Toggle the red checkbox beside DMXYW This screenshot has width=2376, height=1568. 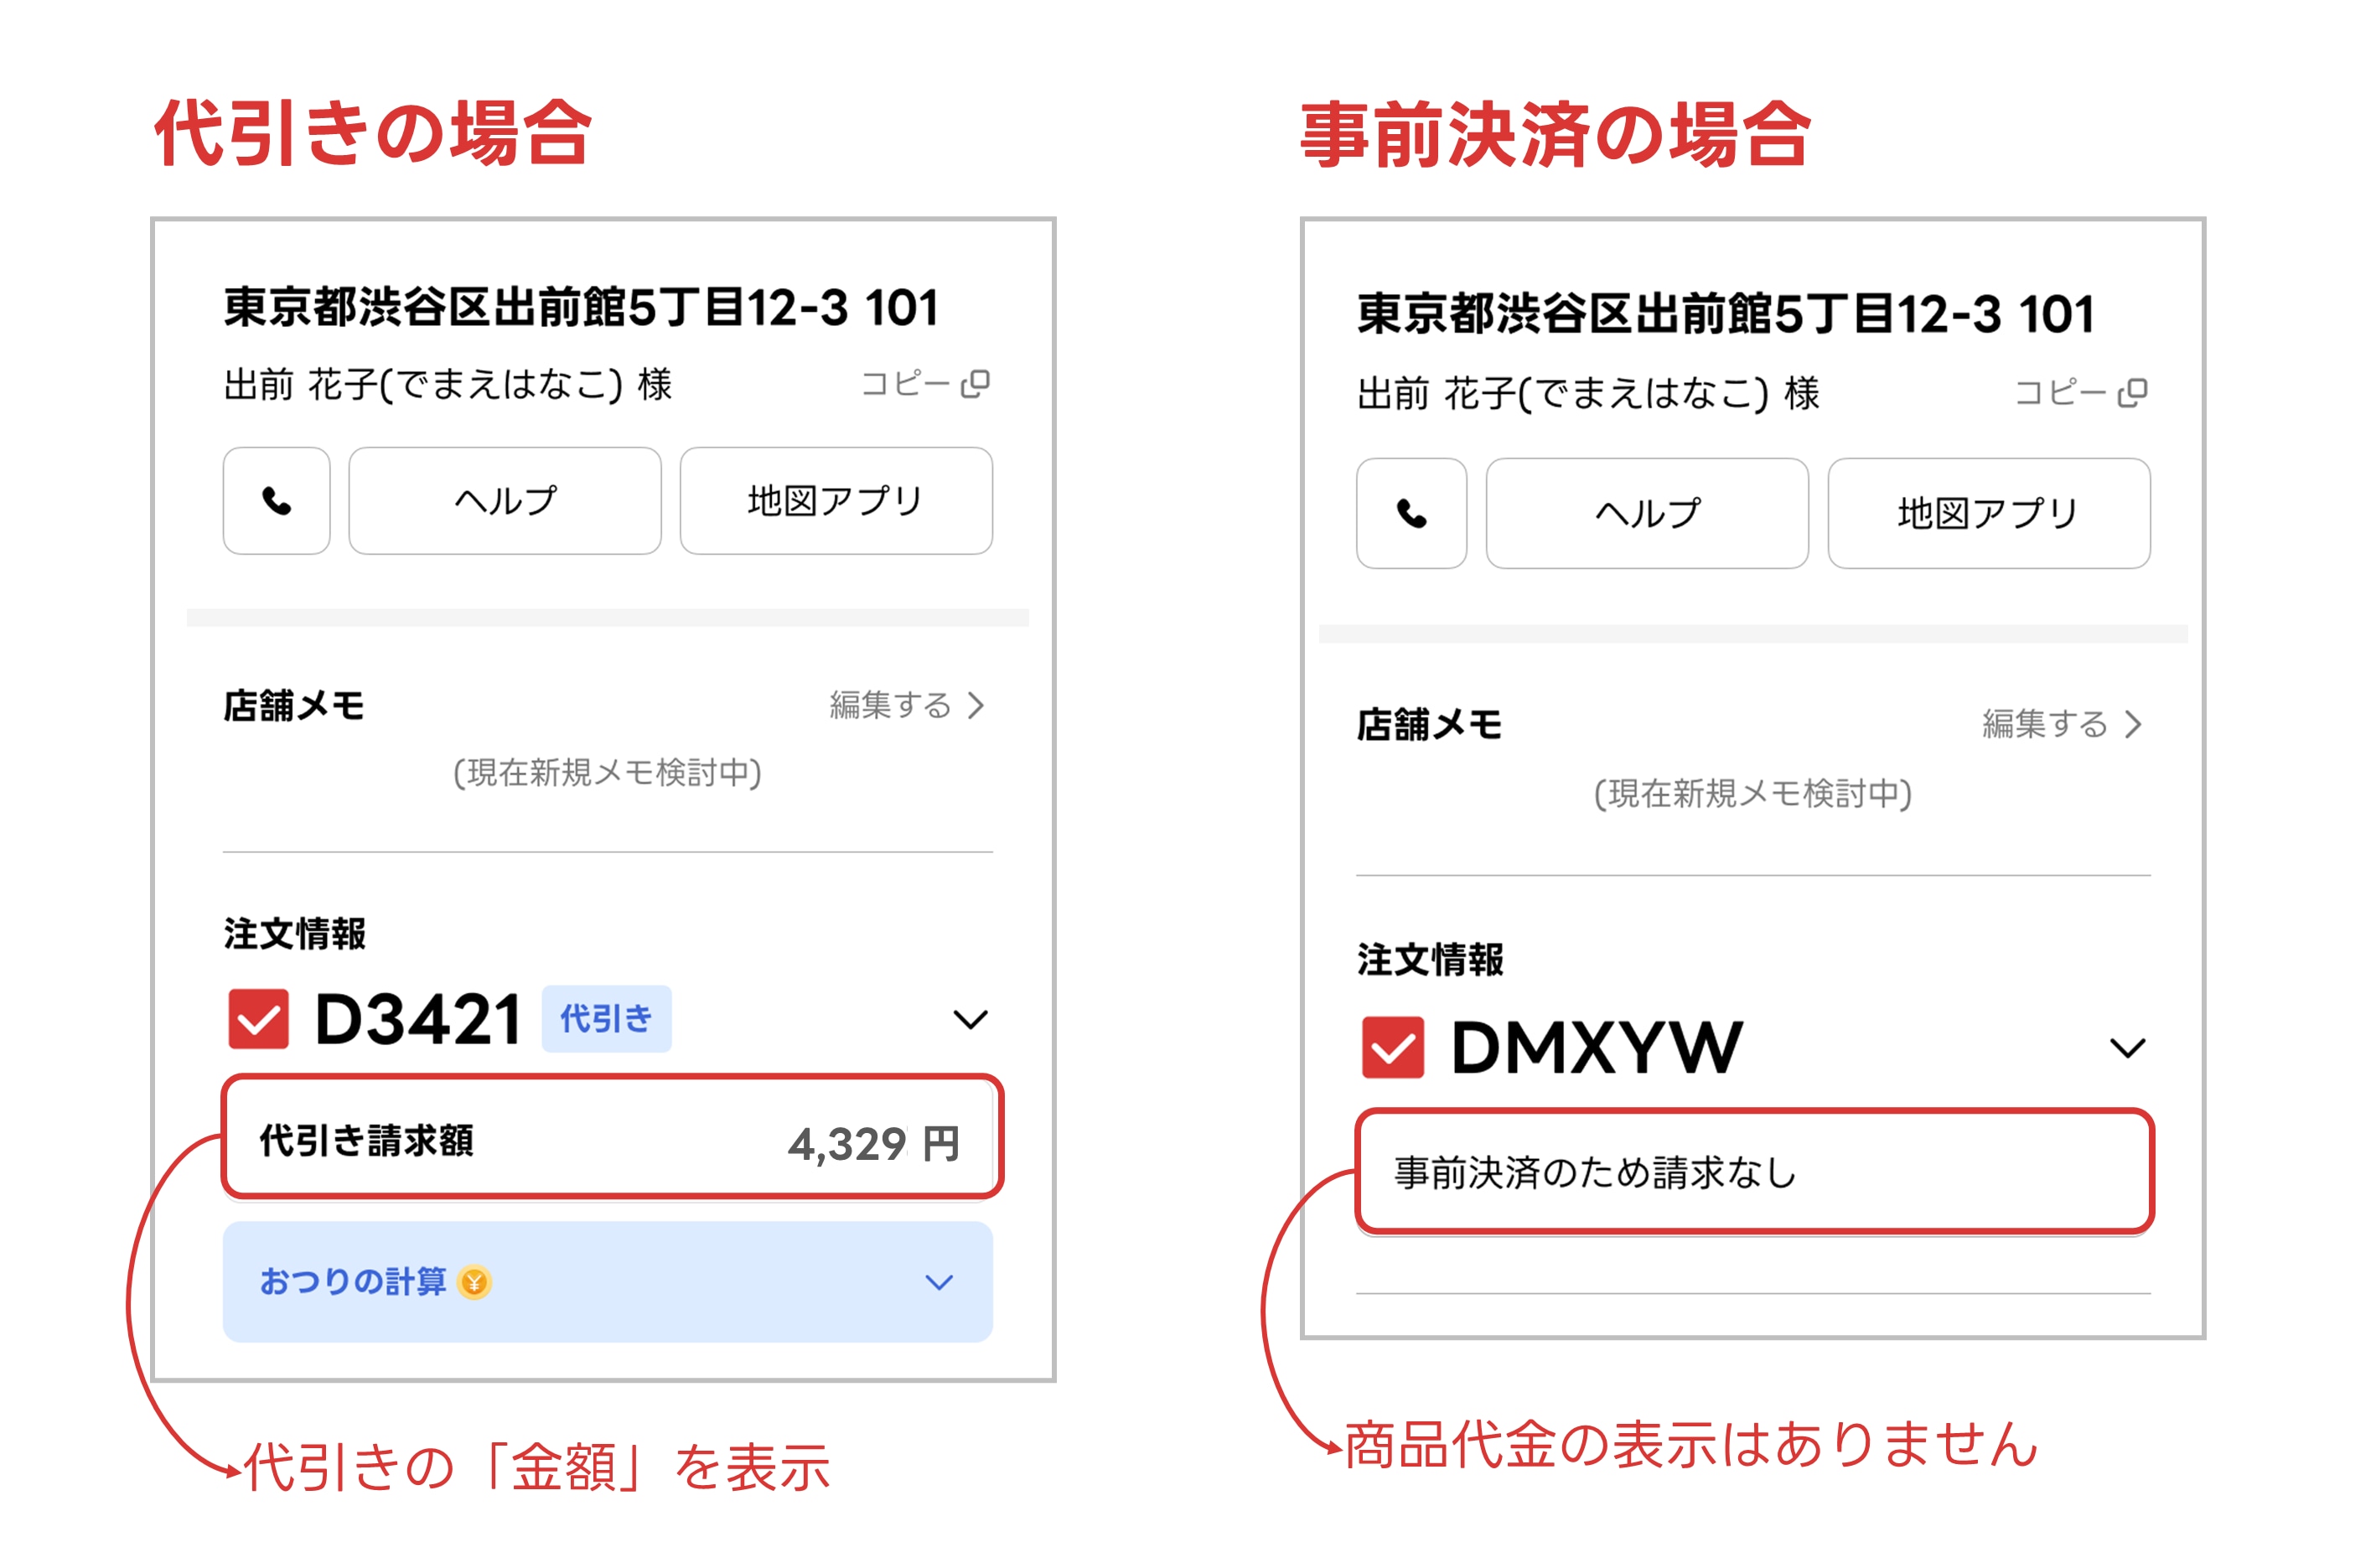1393,1047
